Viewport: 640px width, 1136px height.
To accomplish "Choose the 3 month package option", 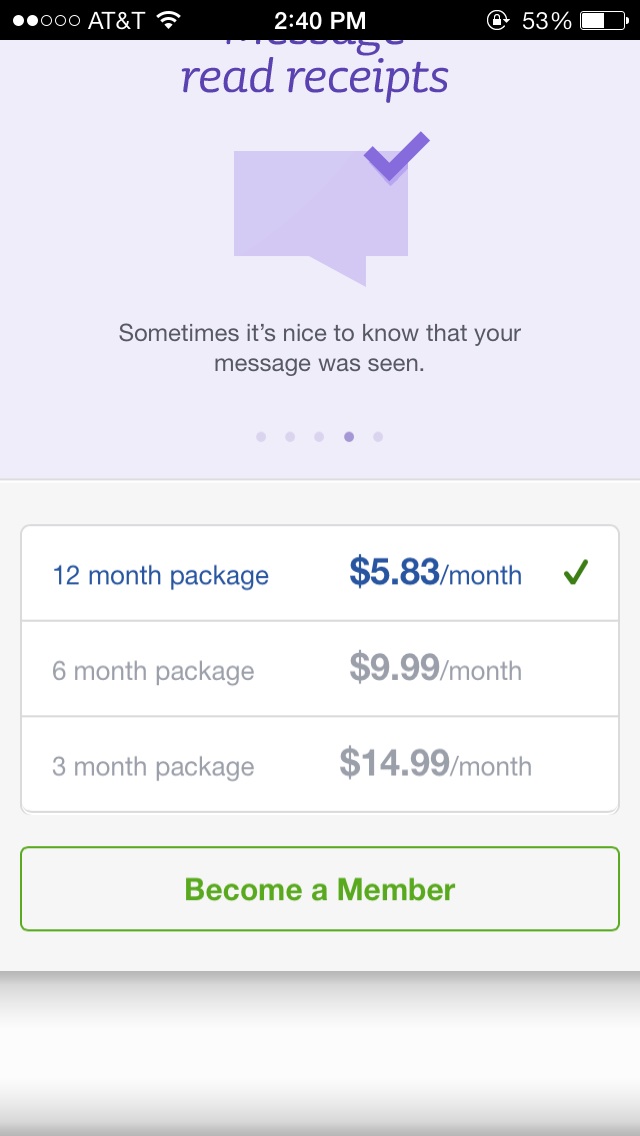I will click(x=153, y=767).
